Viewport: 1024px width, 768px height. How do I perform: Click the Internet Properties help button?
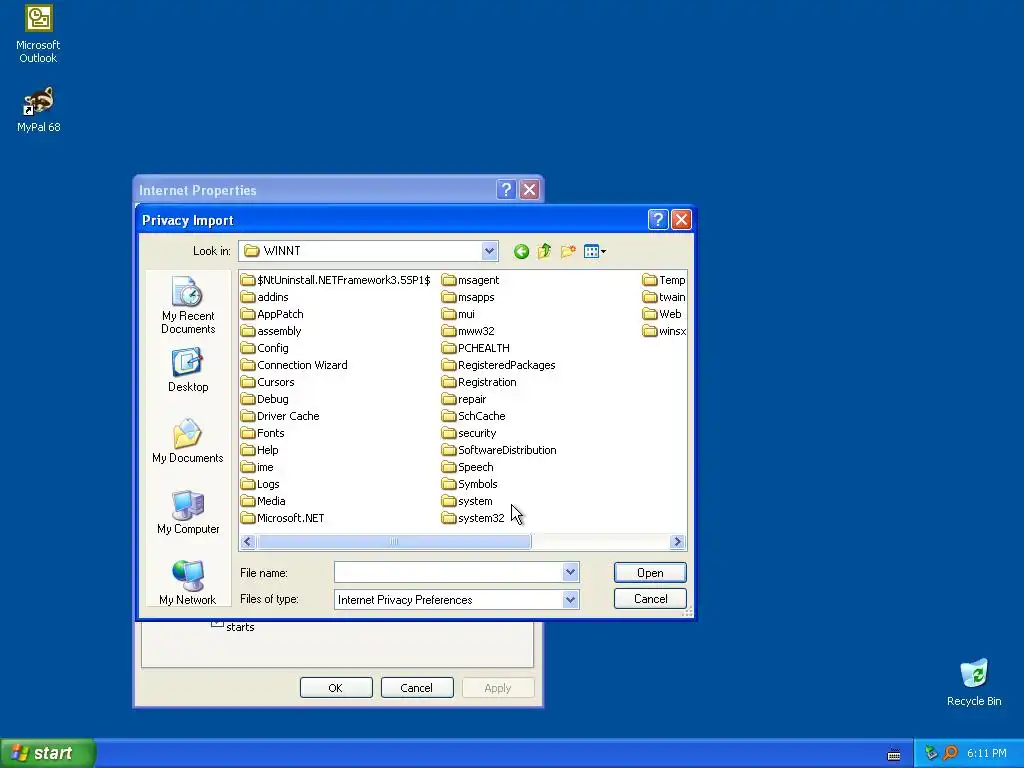coord(506,189)
